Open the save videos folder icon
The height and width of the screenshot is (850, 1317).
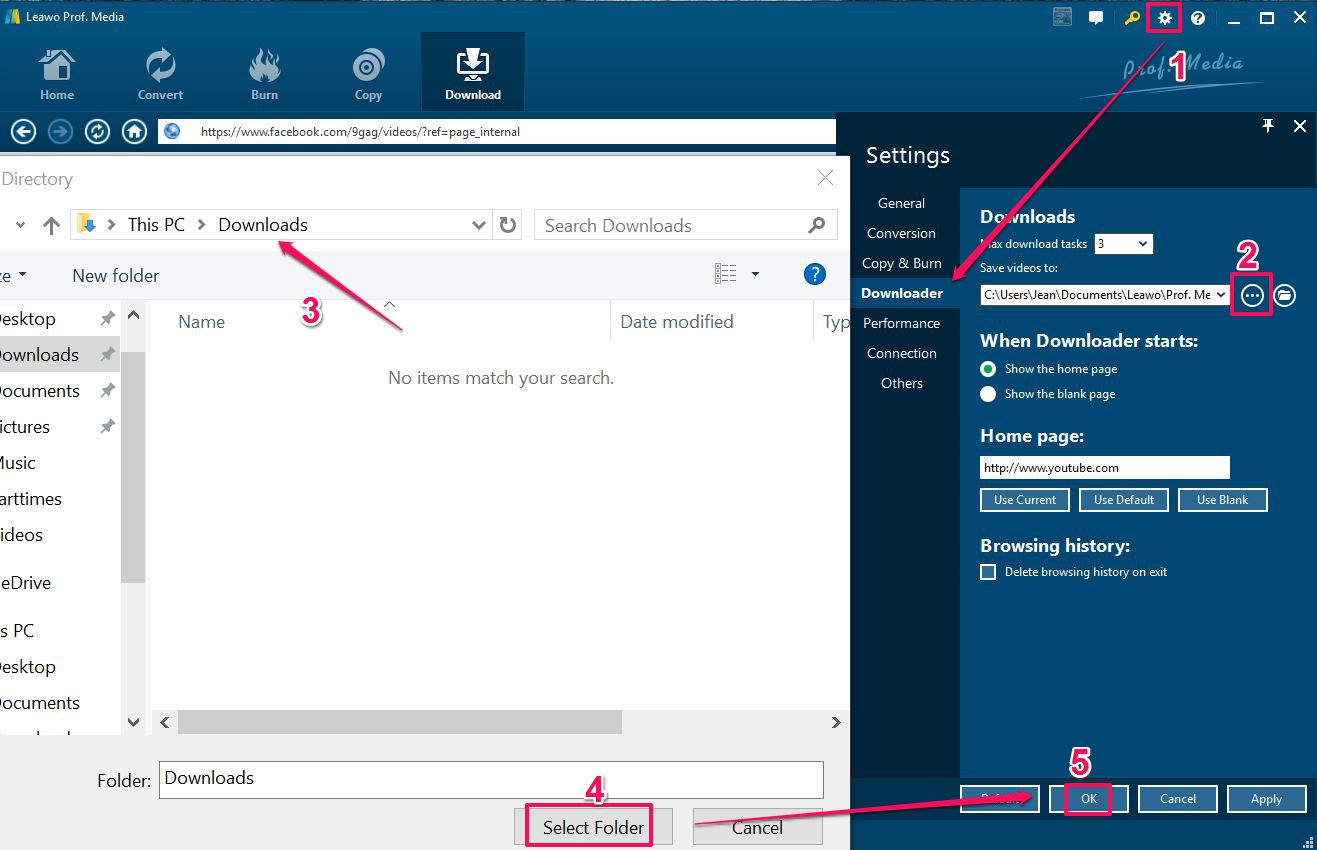[1285, 295]
